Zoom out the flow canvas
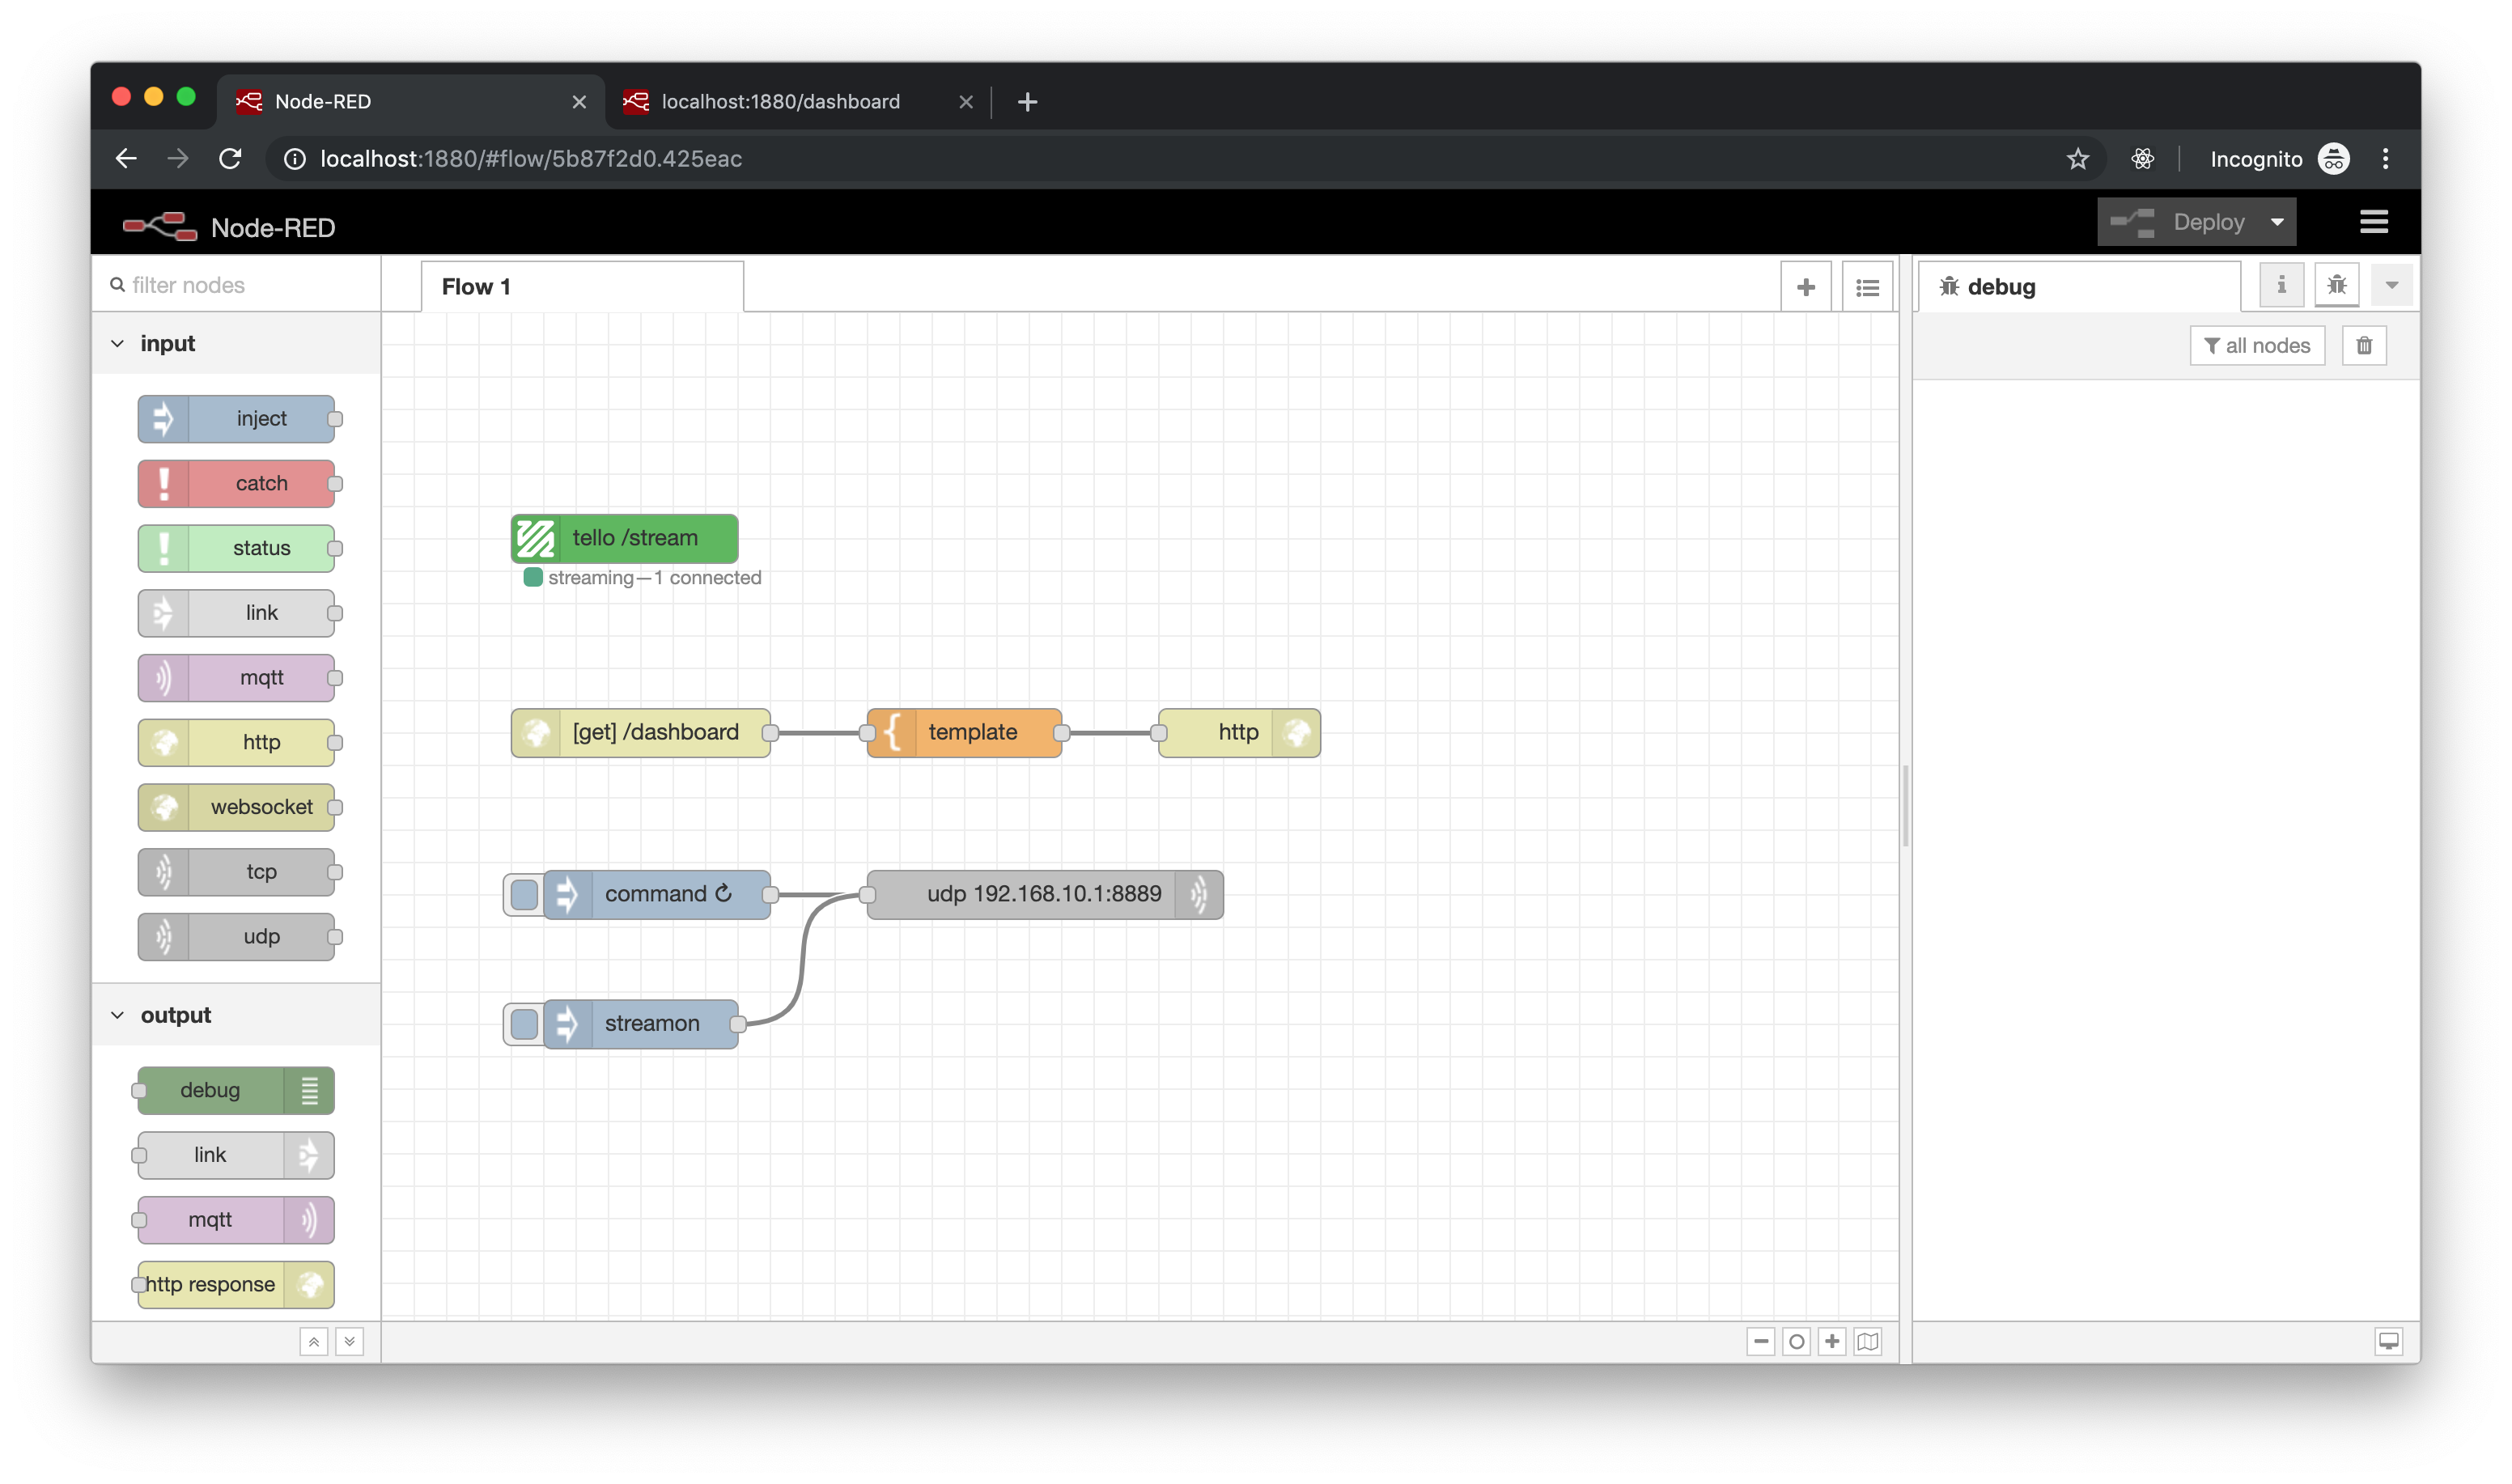Image resolution: width=2512 pixels, height=1484 pixels. point(1761,1341)
